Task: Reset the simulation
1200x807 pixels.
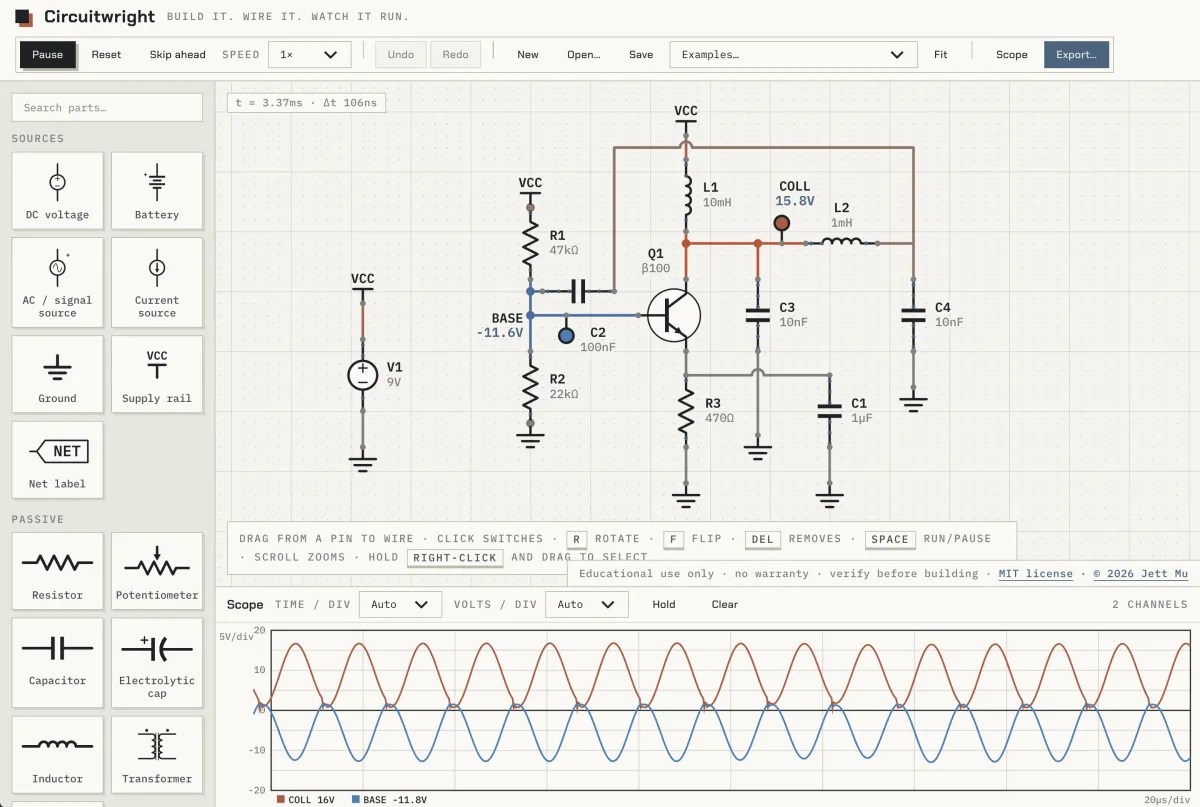Action: point(106,54)
